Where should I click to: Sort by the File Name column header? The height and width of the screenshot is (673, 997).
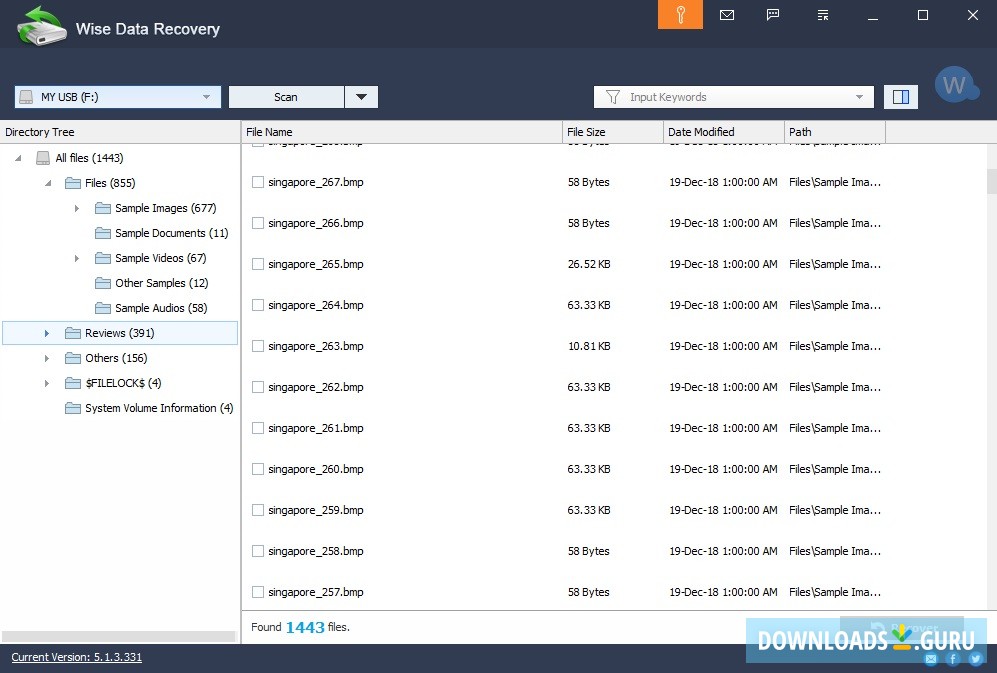[x=402, y=132]
